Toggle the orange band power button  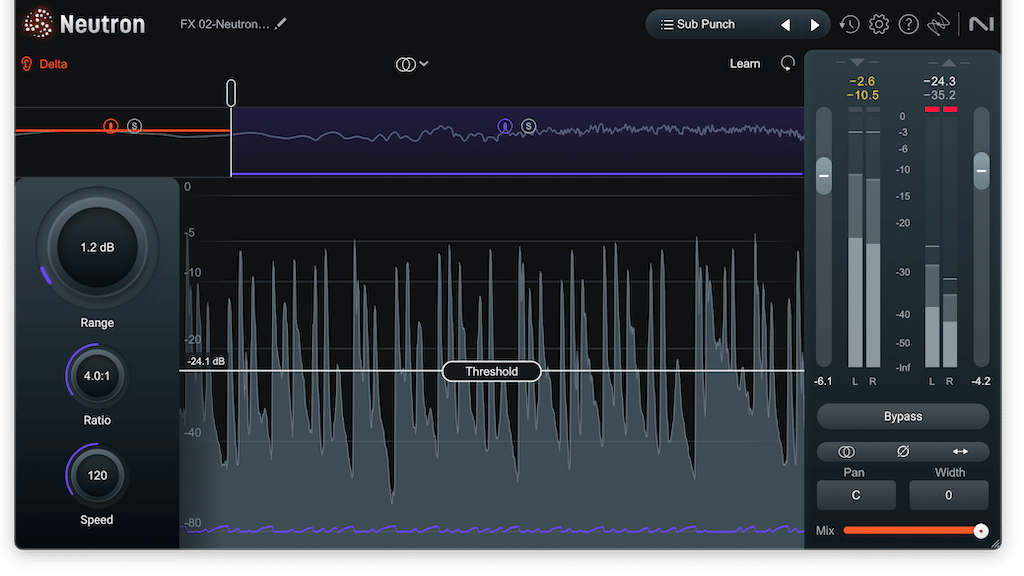point(110,126)
